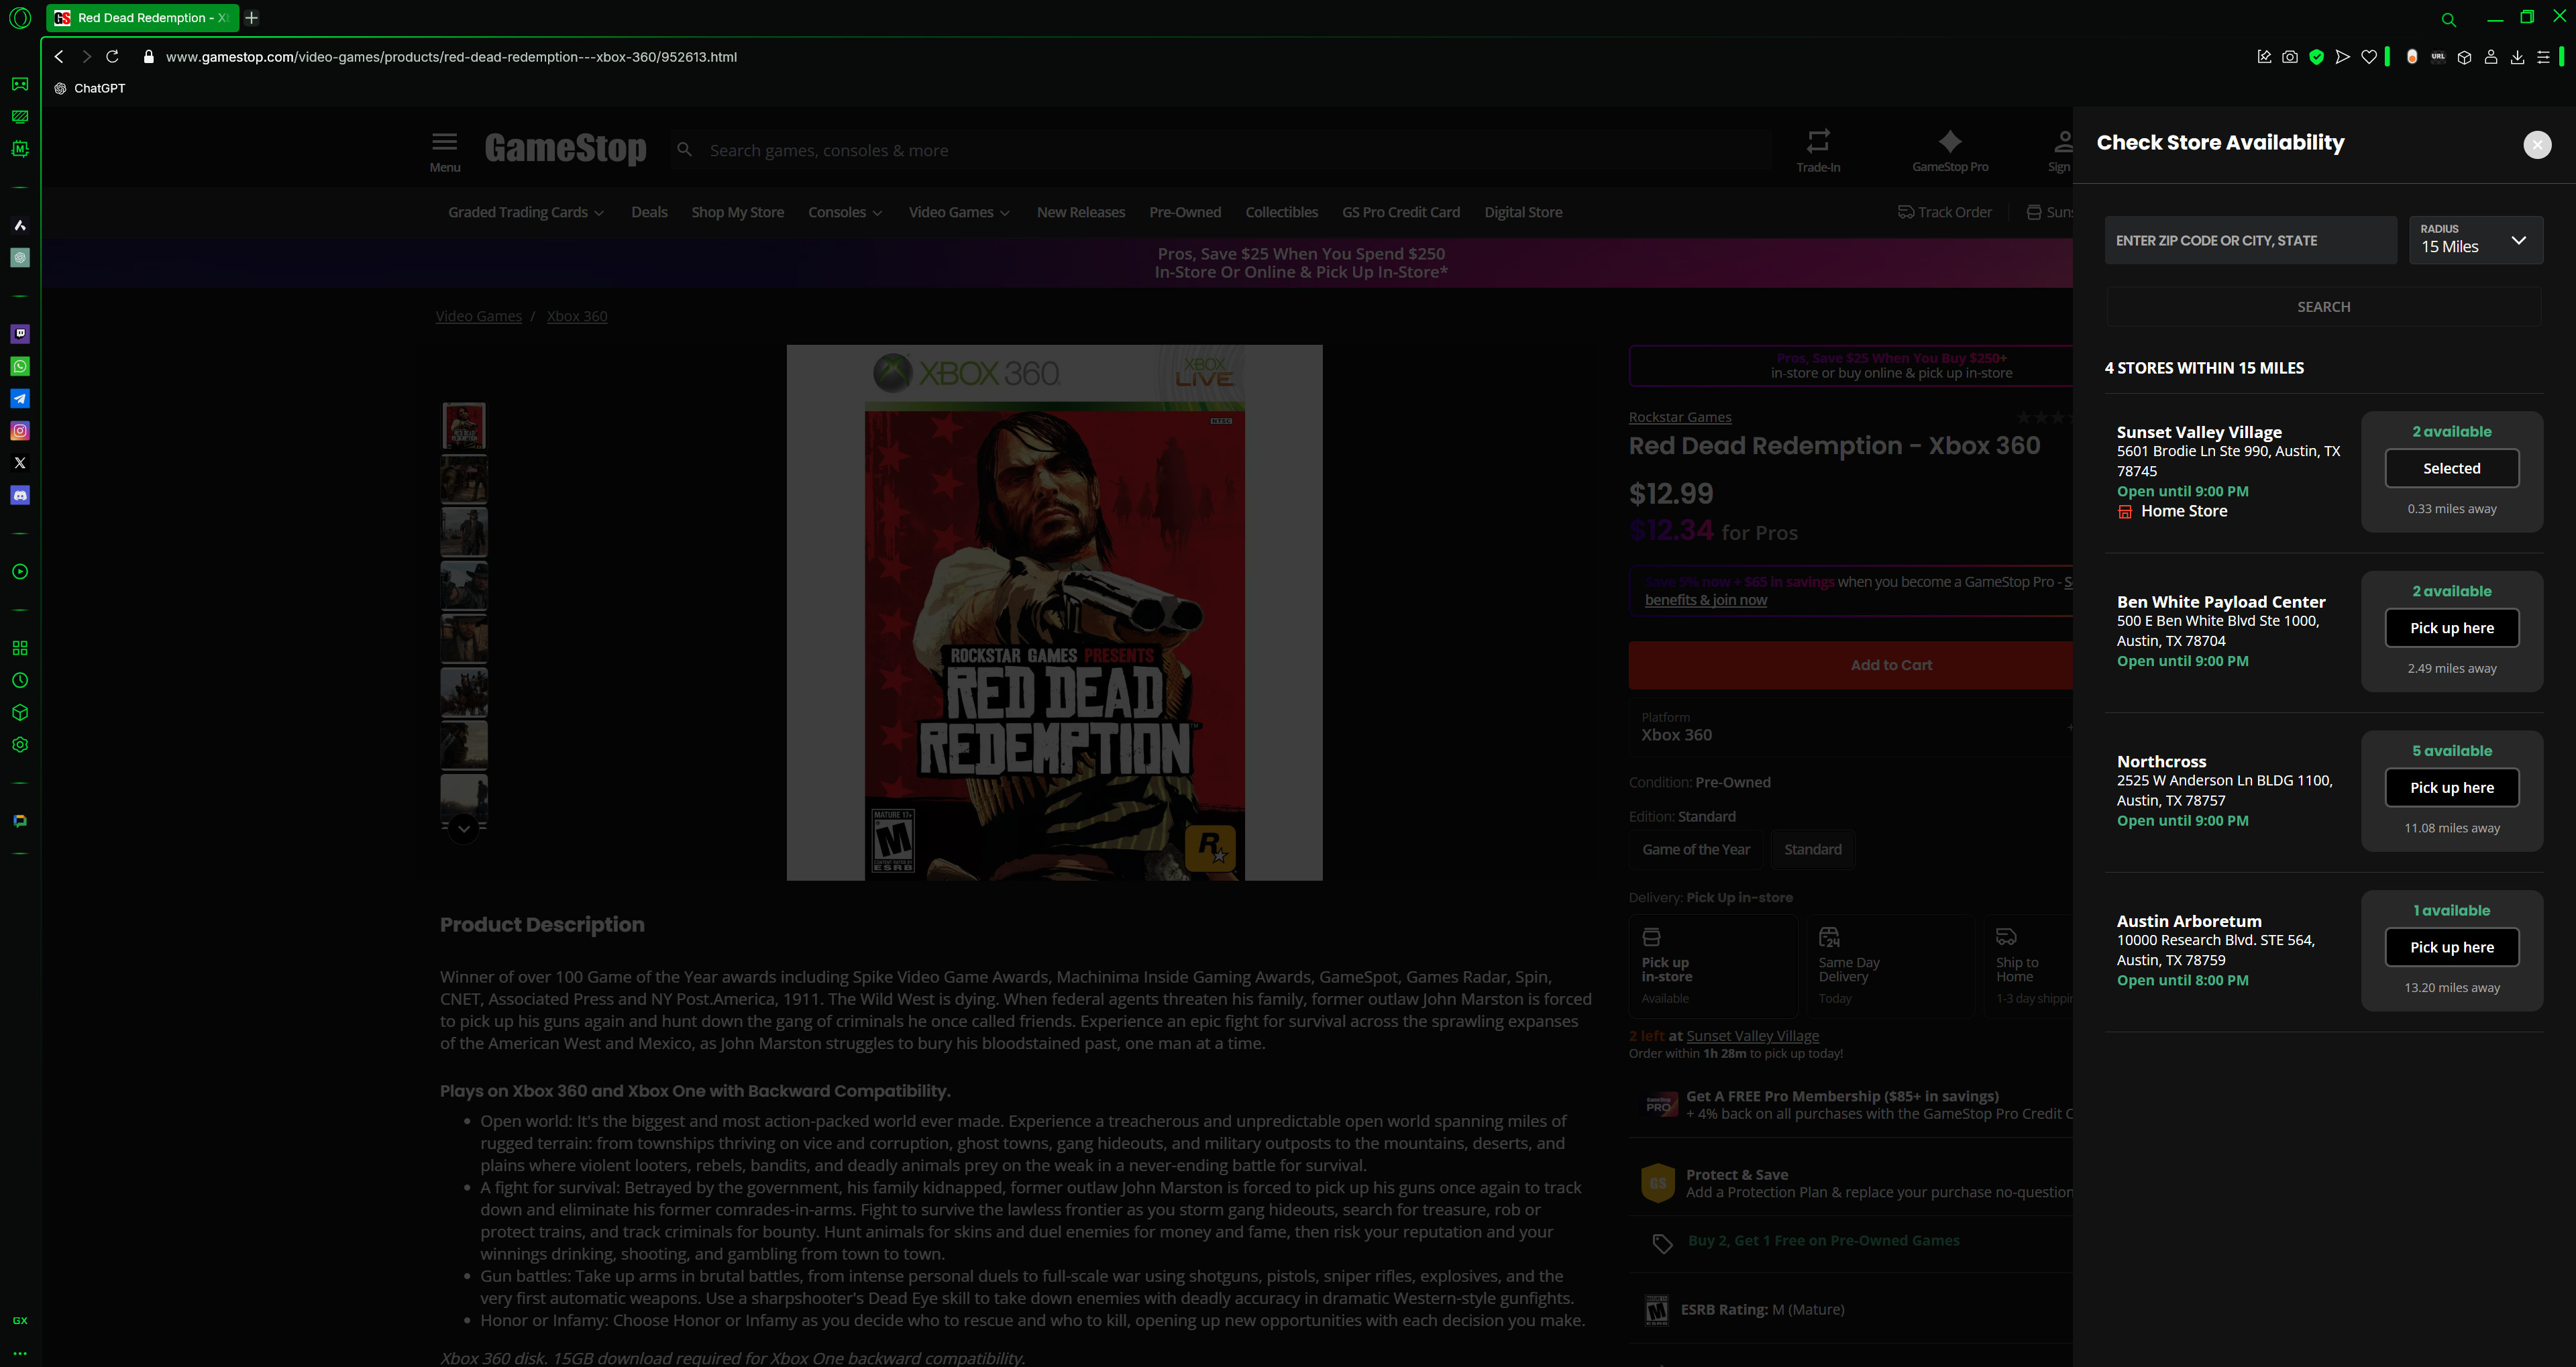The image size is (2576, 1367).
Task: Click the SEARCH button in store panel
Action: pos(2323,307)
